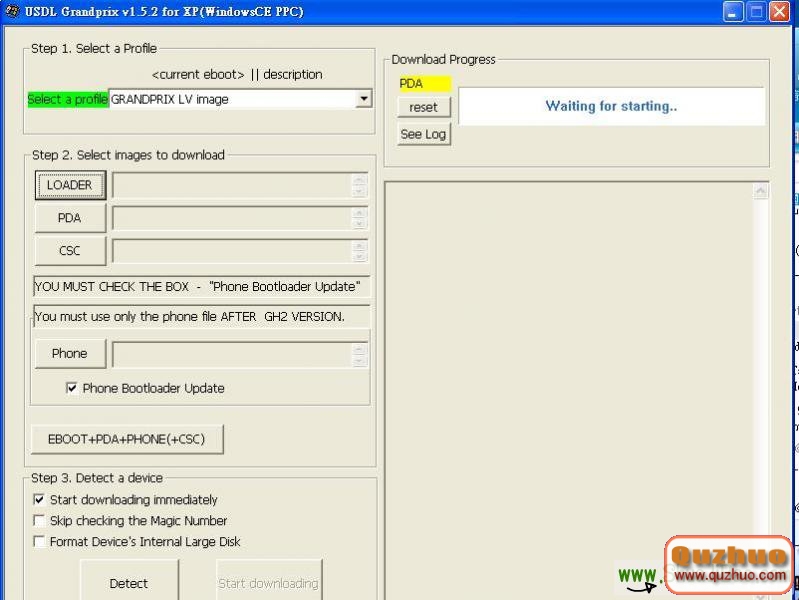Maximize the USDL Grandprix window

[x=756, y=11]
